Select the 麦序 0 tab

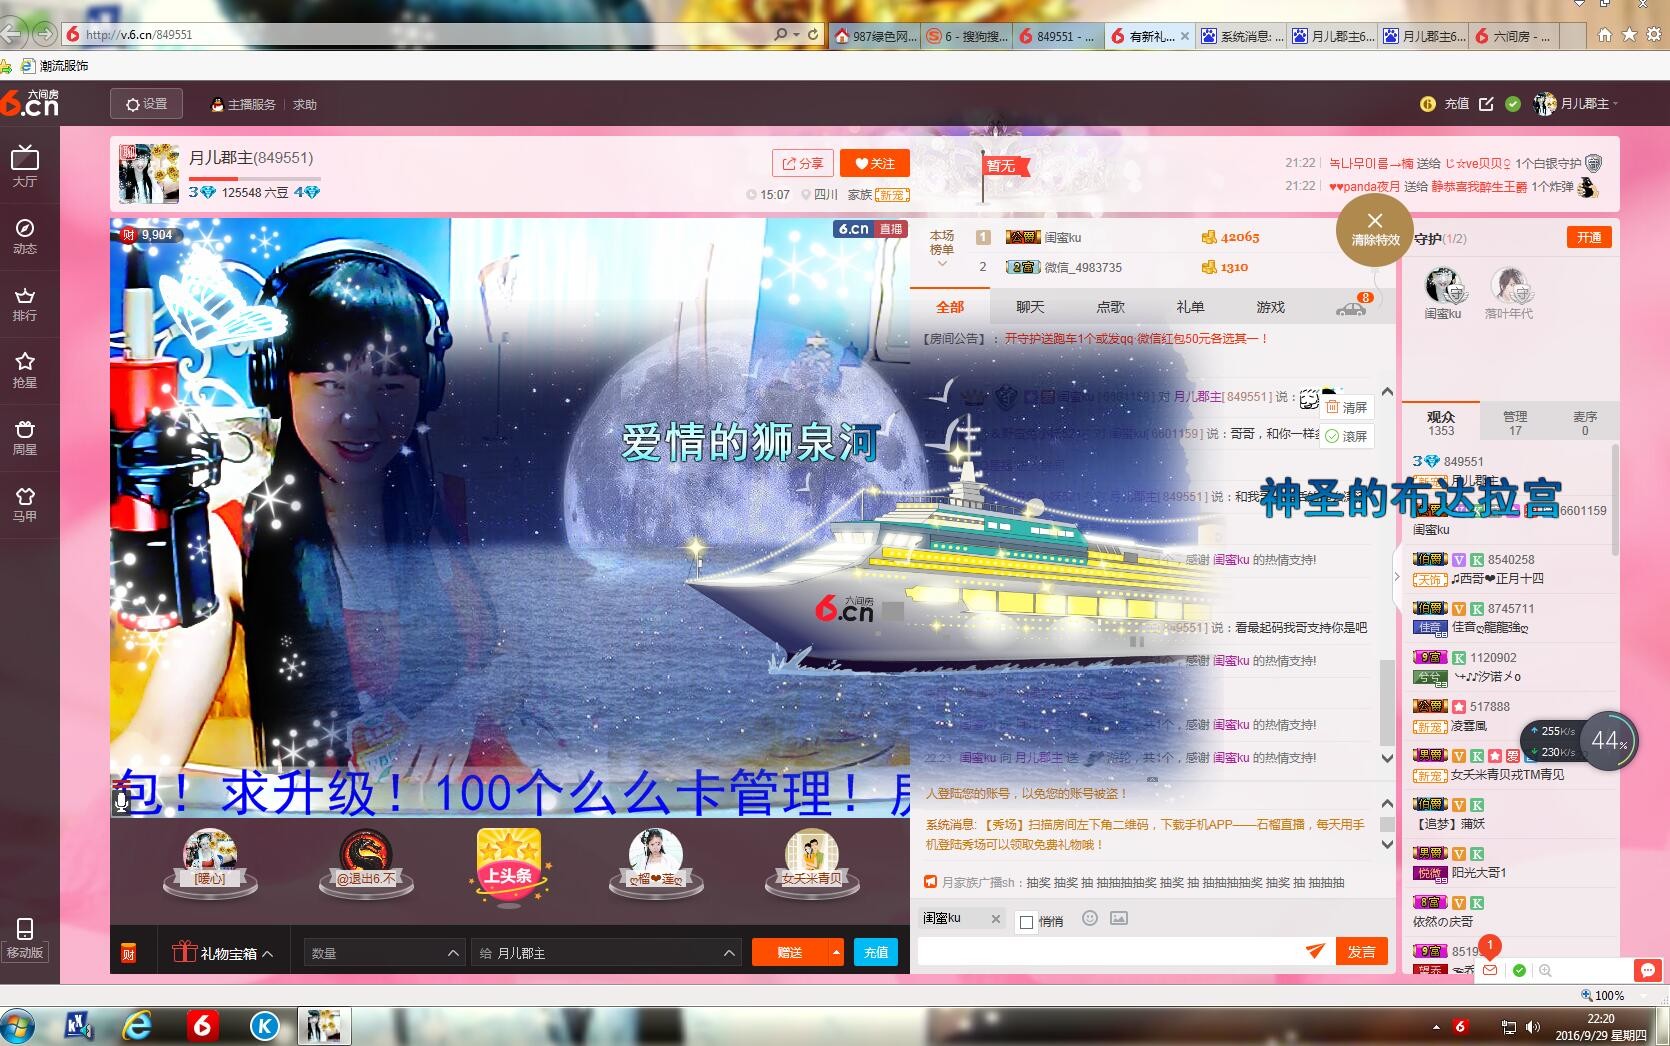pyautogui.click(x=1585, y=423)
